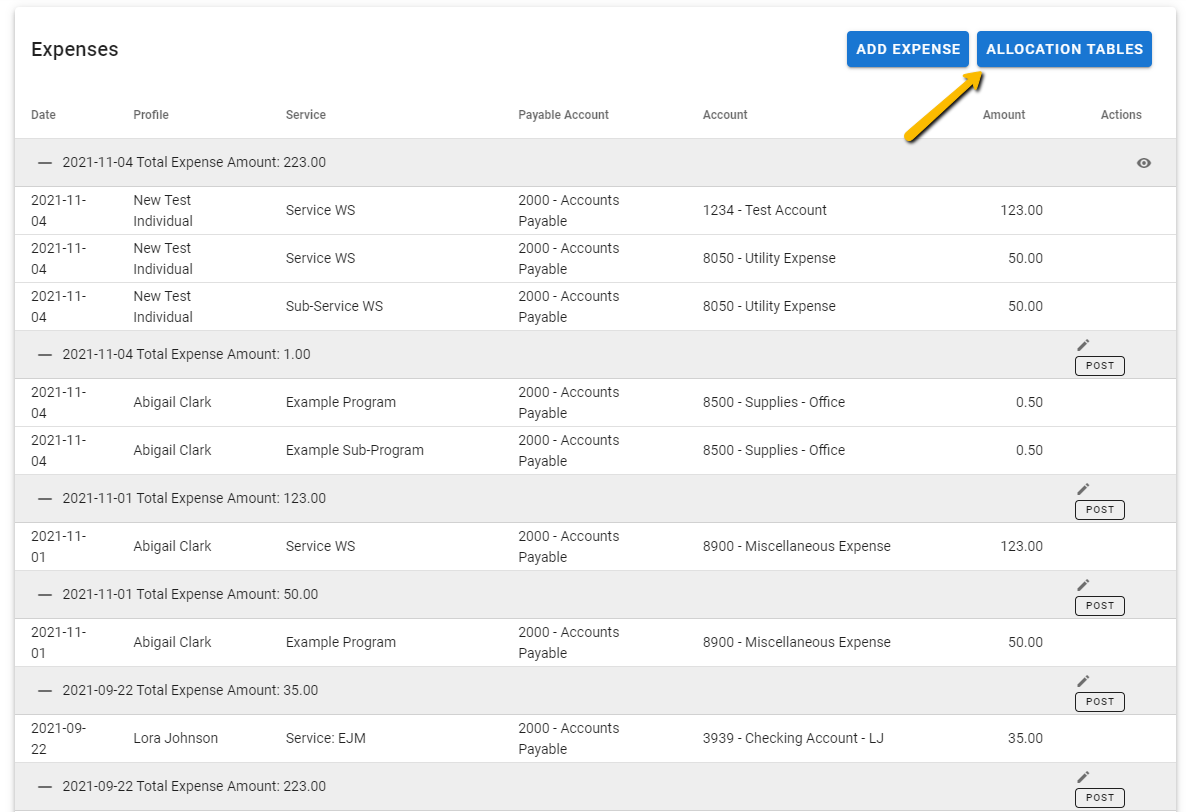Viewport: 1186px width, 812px height.
Task: Collapse the 2021-11-01 group totaling 50.00
Action: pyautogui.click(x=45, y=595)
